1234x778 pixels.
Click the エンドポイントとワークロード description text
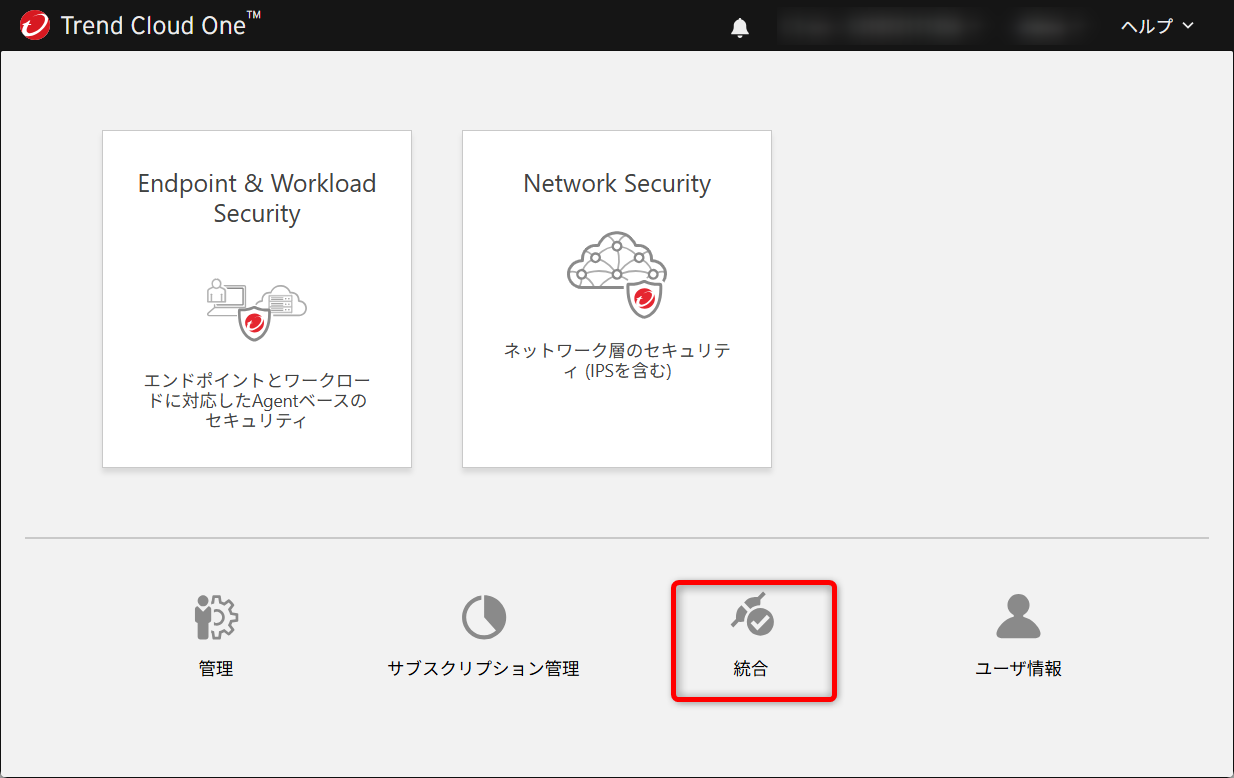point(257,401)
